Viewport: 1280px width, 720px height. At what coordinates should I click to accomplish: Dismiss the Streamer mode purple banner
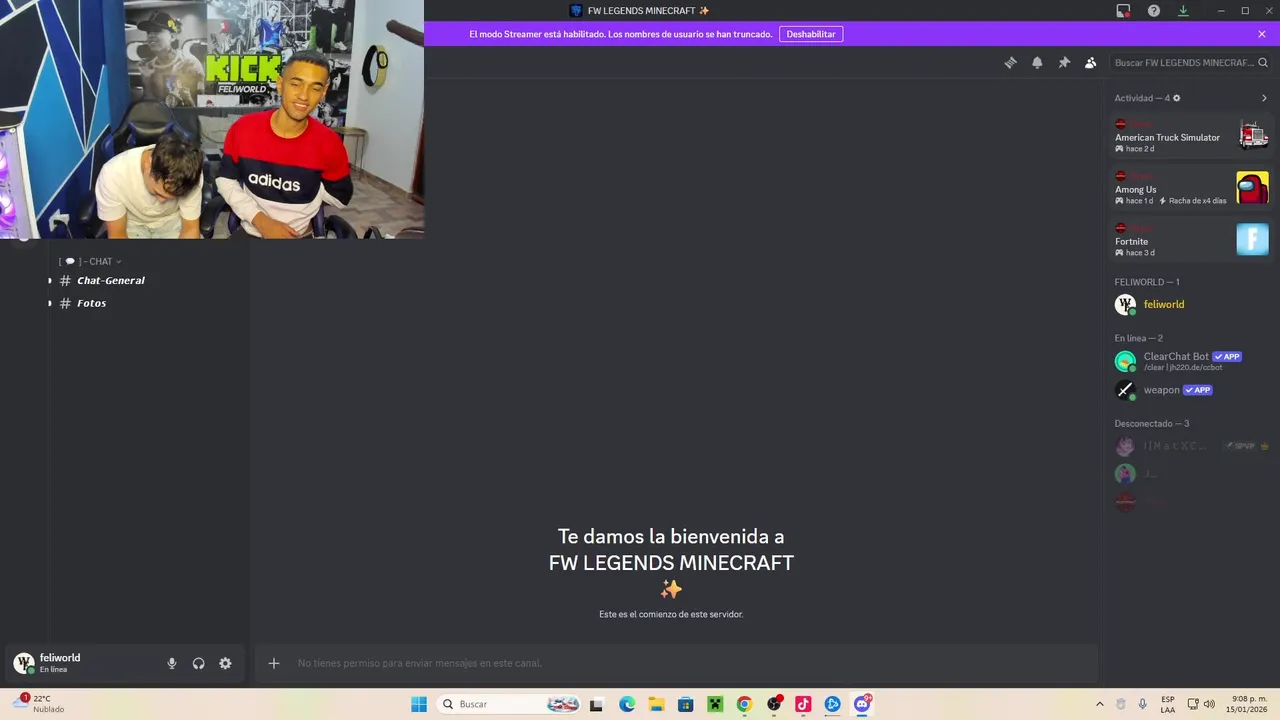(1262, 34)
